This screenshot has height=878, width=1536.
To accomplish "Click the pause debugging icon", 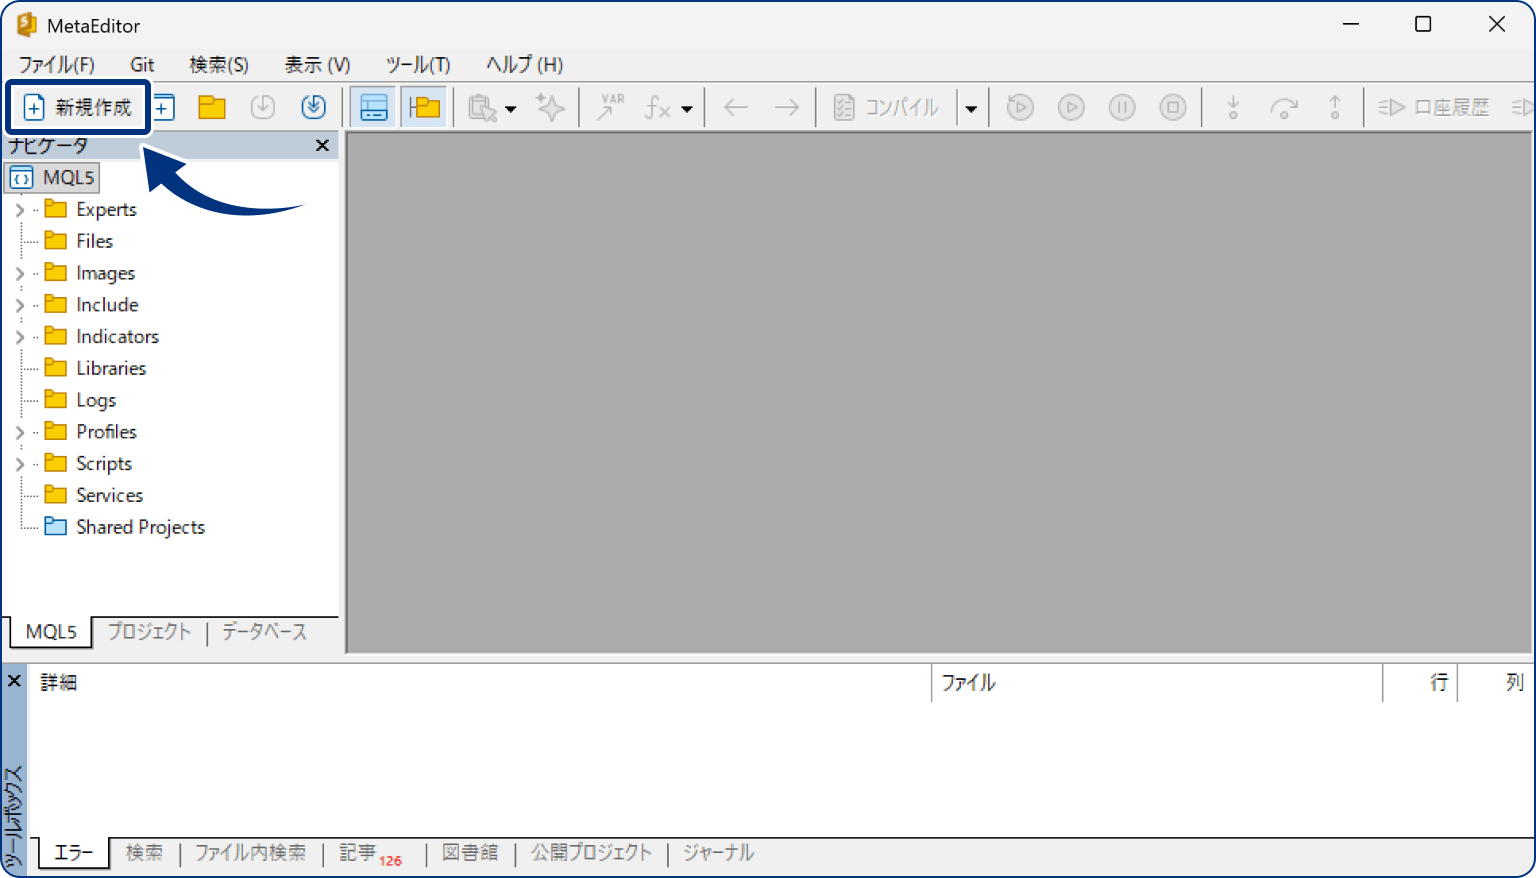I will click(x=1122, y=107).
